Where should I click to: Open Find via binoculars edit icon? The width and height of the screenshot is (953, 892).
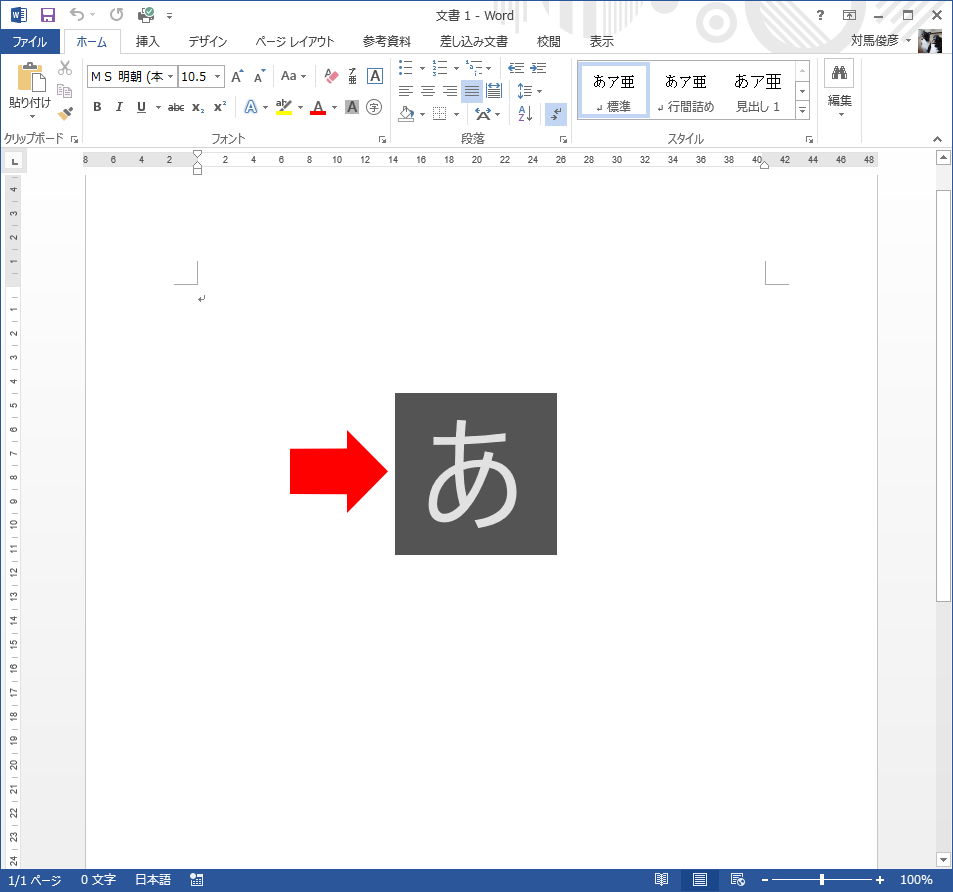pos(839,74)
